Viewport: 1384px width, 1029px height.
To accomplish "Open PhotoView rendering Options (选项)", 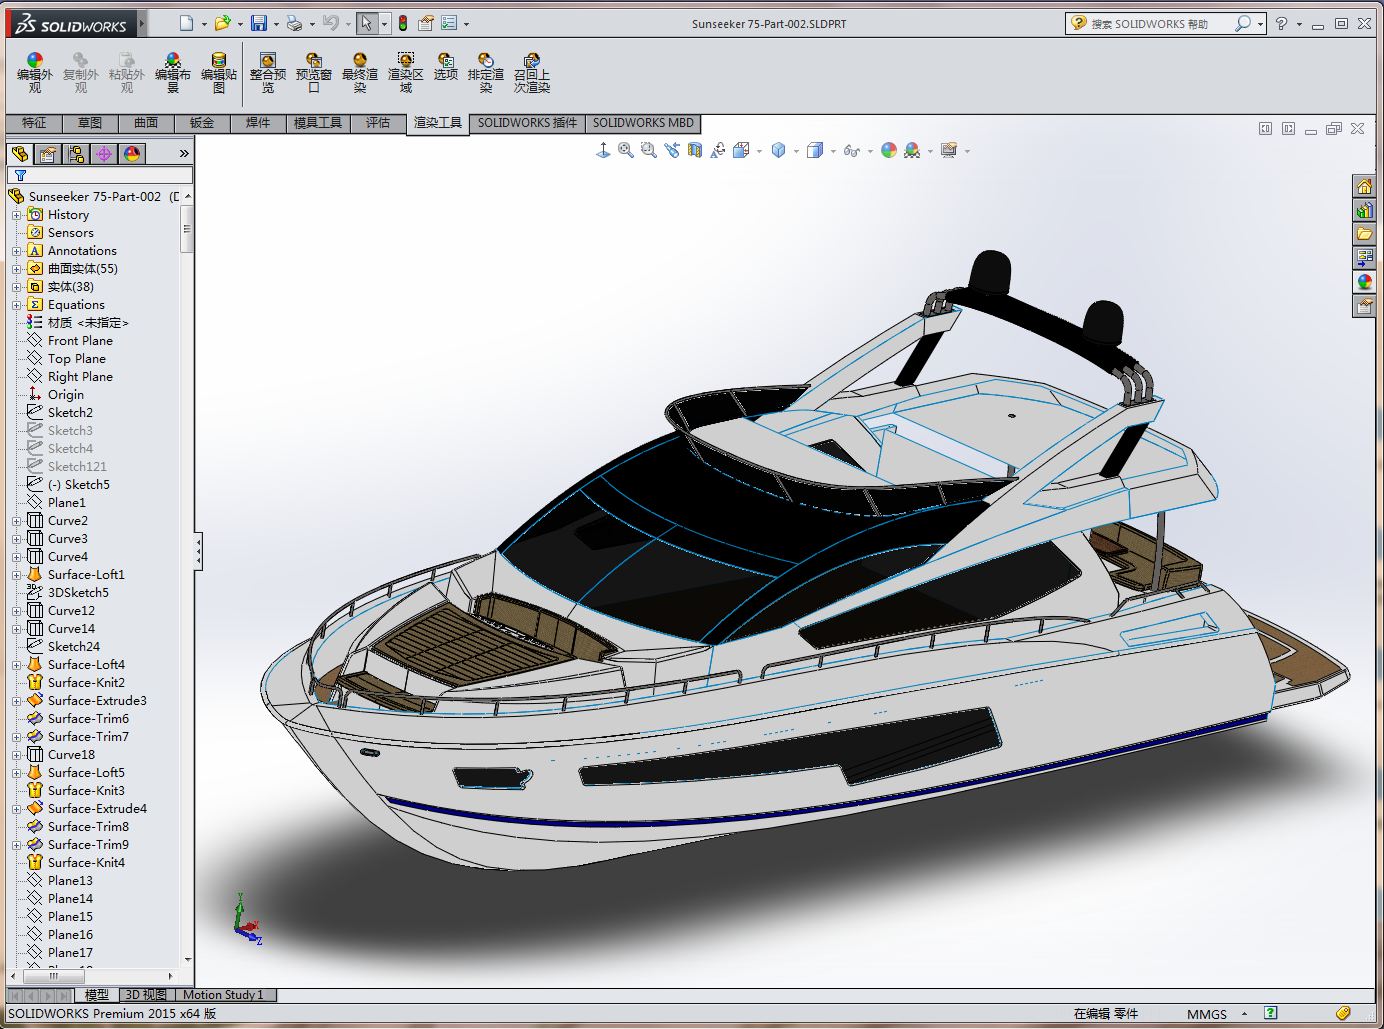I will tap(445, 72).
